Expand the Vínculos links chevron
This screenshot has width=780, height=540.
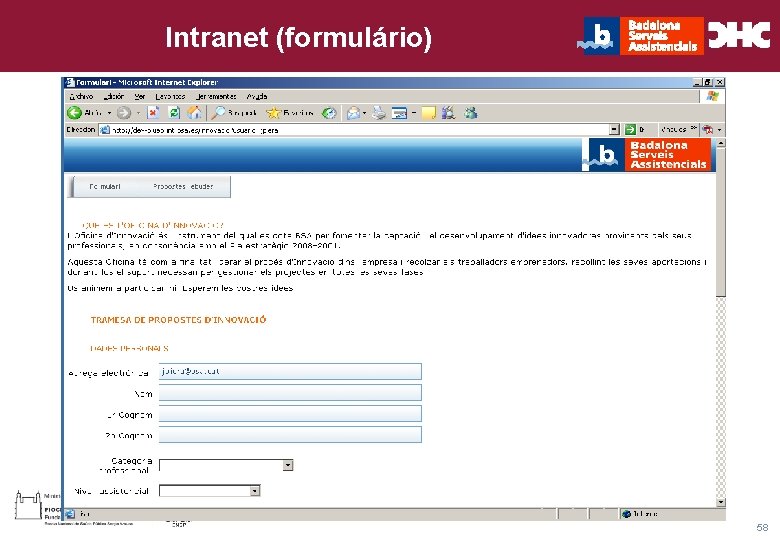[694, 128]
